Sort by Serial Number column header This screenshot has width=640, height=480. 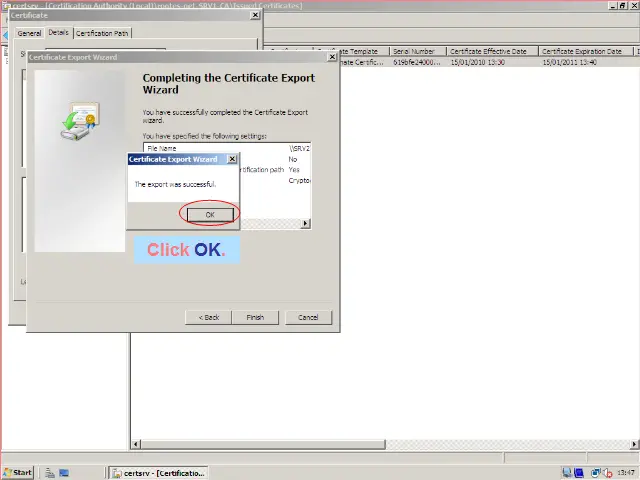[417, 51]
